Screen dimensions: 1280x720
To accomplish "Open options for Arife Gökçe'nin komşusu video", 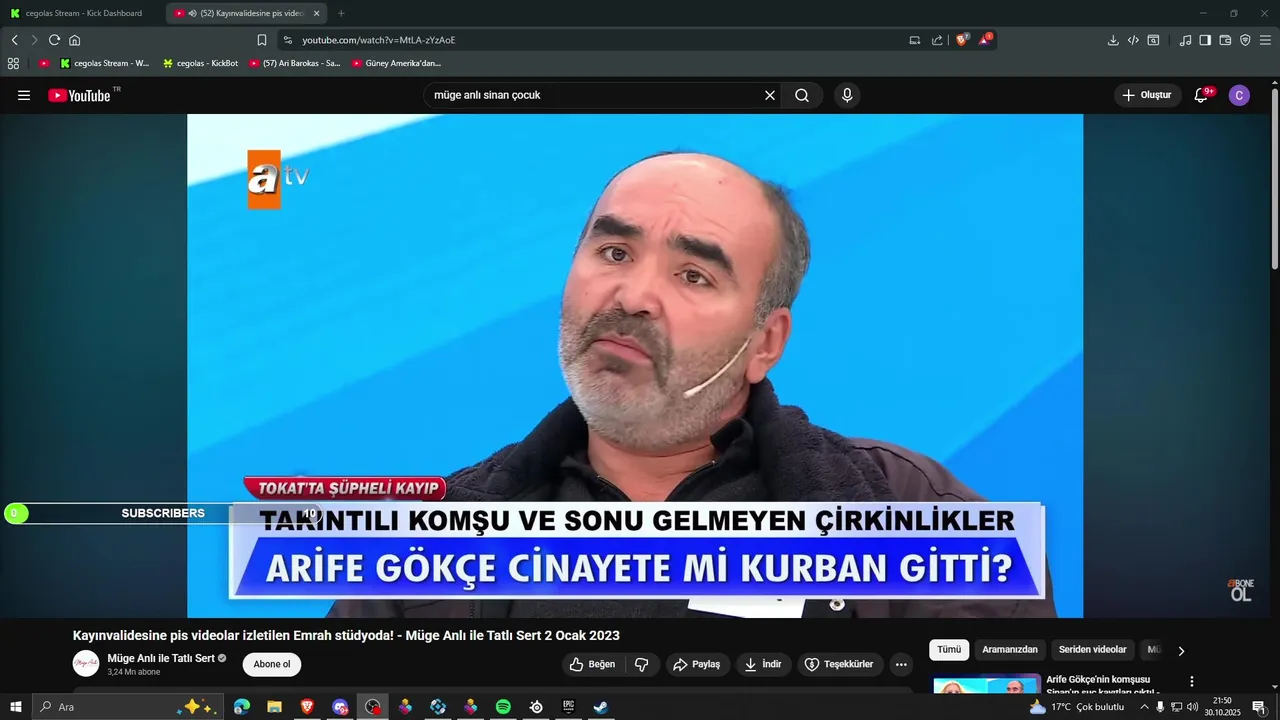I will [x=1191, y=681].
